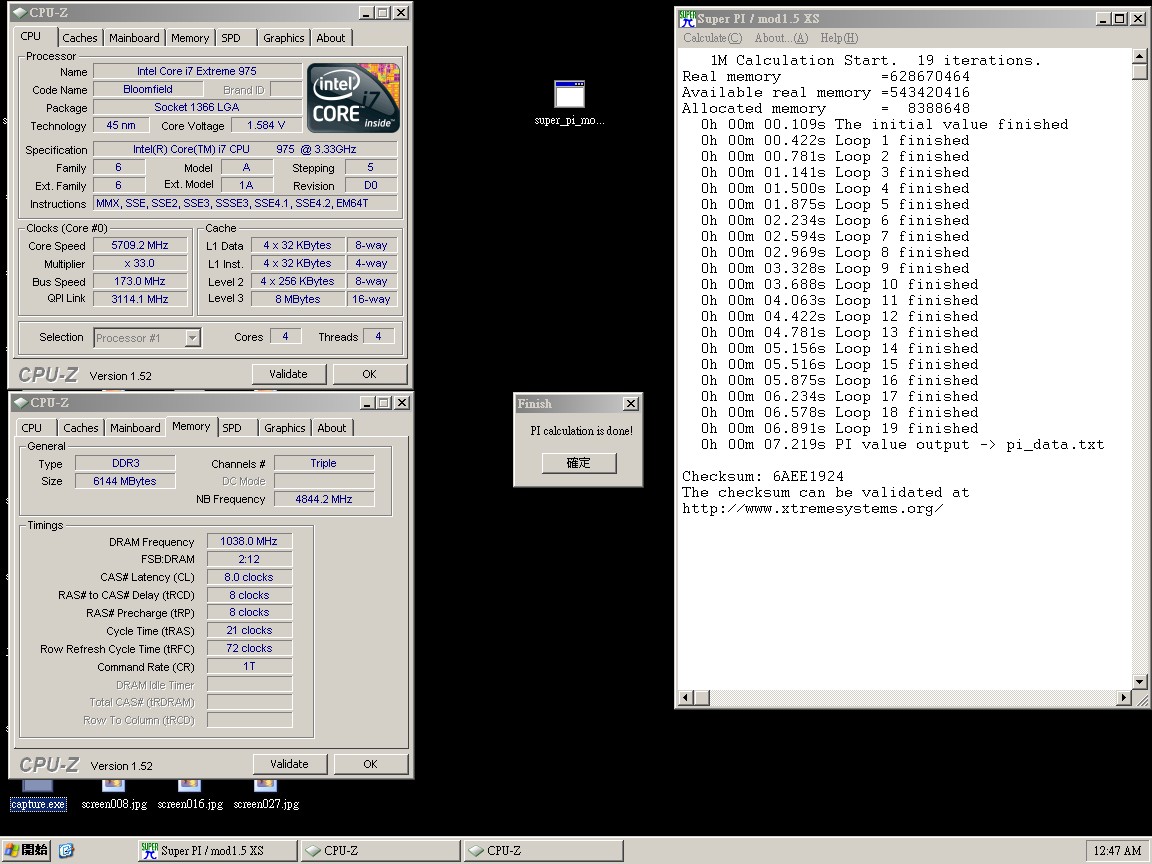Open Caches tab in lower CPU-Z window
The width and height of the screenshot is (1152, 864).
[x=81, y=428]
